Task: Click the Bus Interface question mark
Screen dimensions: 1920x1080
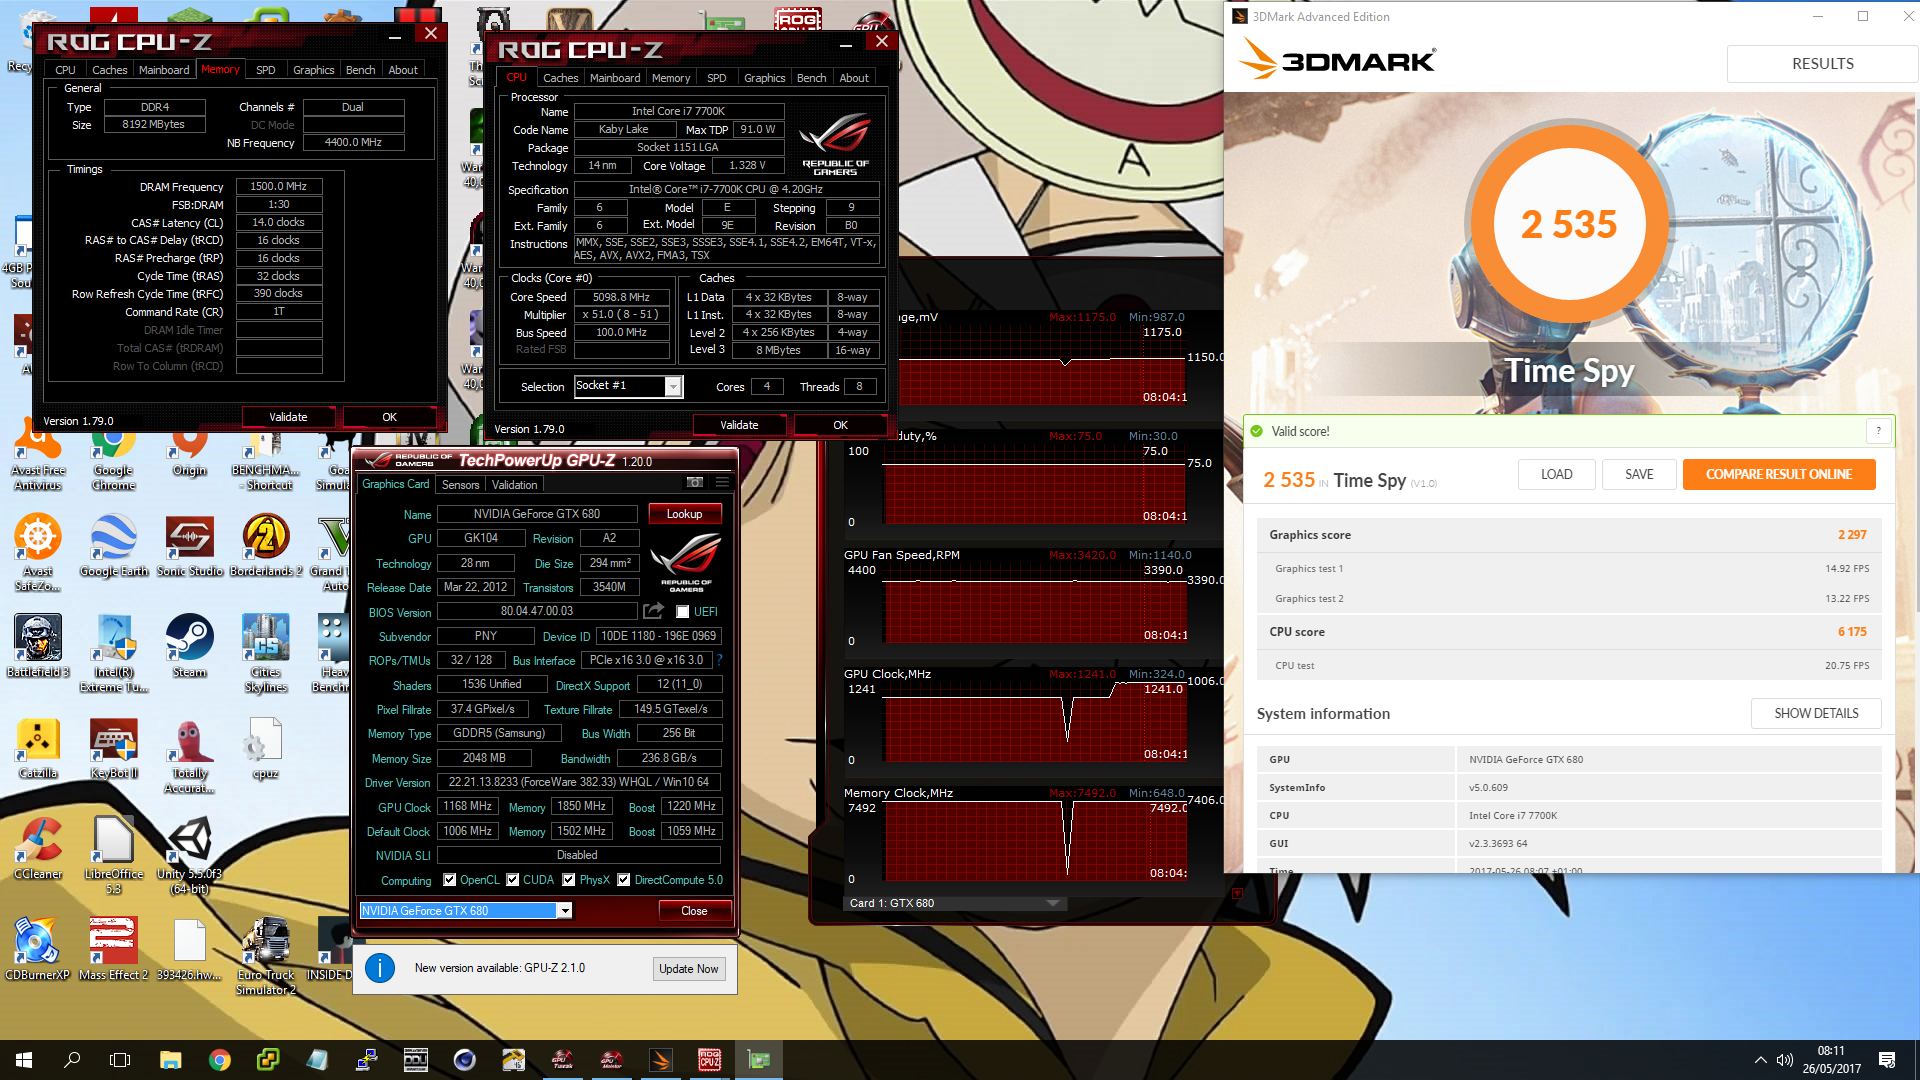Action: tap(719, 660)
